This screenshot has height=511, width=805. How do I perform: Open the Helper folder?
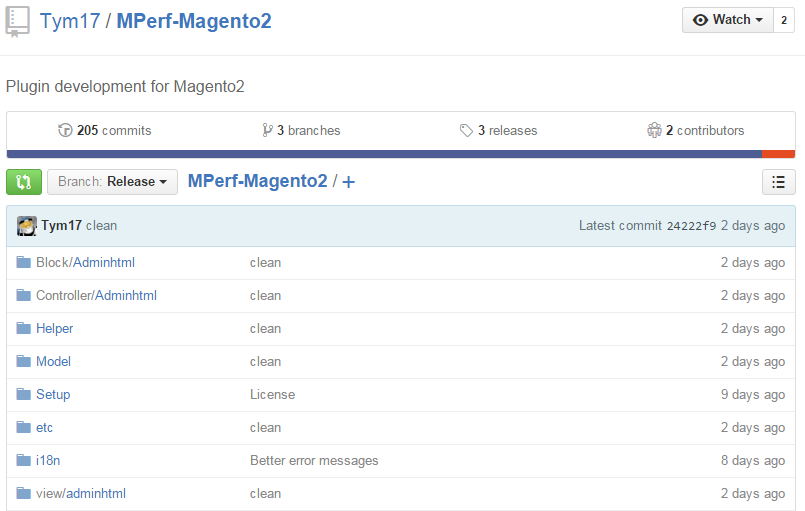[54, 328]
